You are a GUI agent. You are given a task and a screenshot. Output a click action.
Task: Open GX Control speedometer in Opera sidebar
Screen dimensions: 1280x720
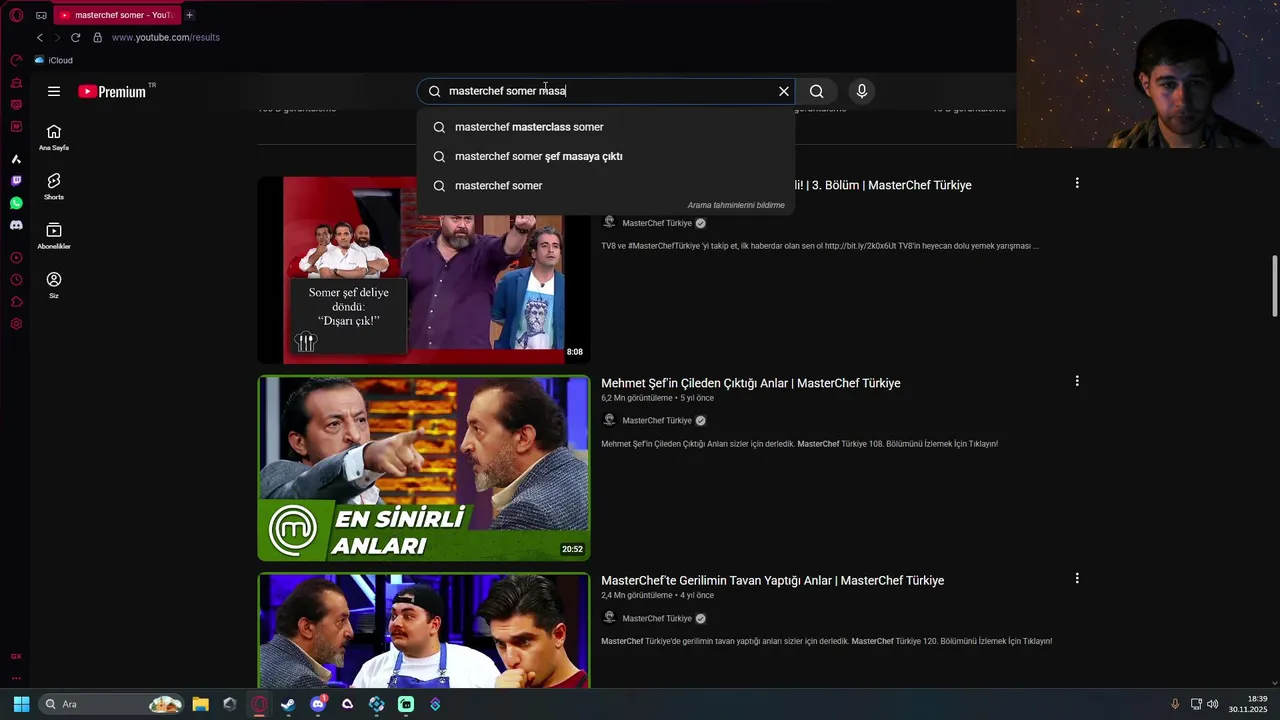[x=16, y=60]
